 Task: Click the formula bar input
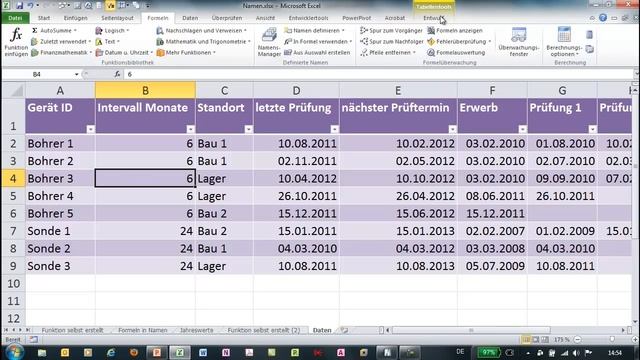[x=378, y=74]
